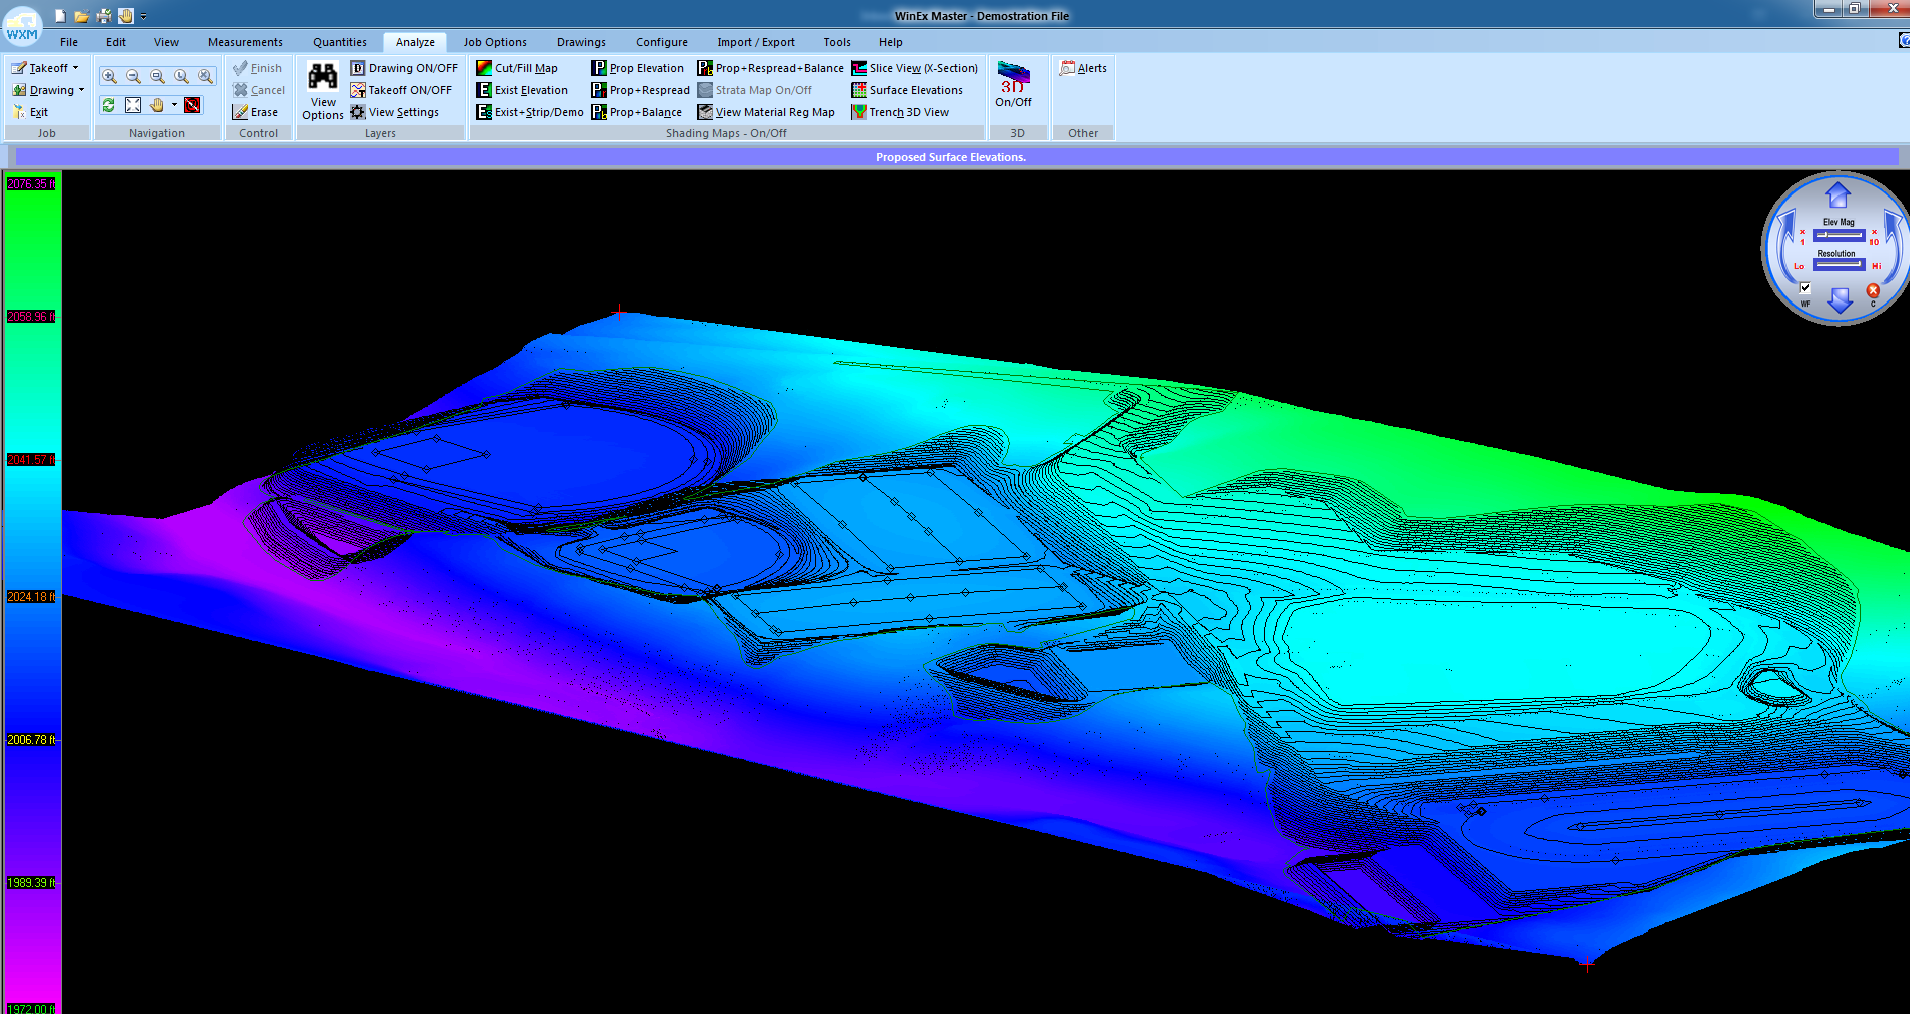Image resolution: width=1910 pixels, height=1014 pixels.
Task: Open the dropdown next to the Pan tool
Action: [175, 104]
